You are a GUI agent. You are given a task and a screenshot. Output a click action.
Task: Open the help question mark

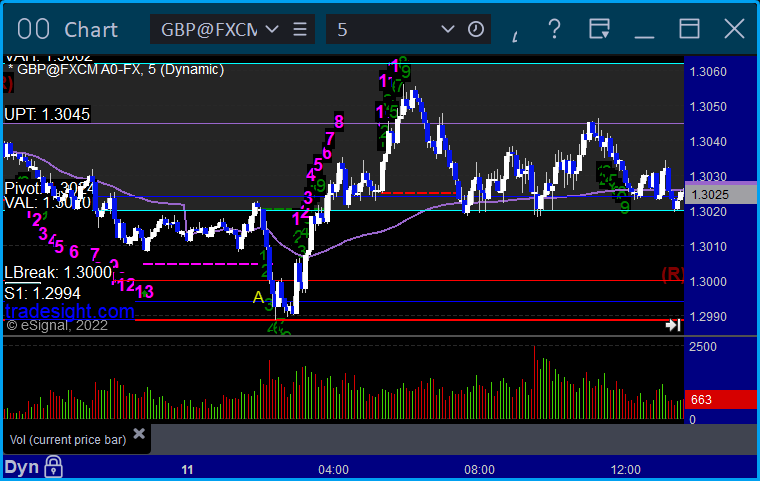pyautogui.click(x=553, y=28)
